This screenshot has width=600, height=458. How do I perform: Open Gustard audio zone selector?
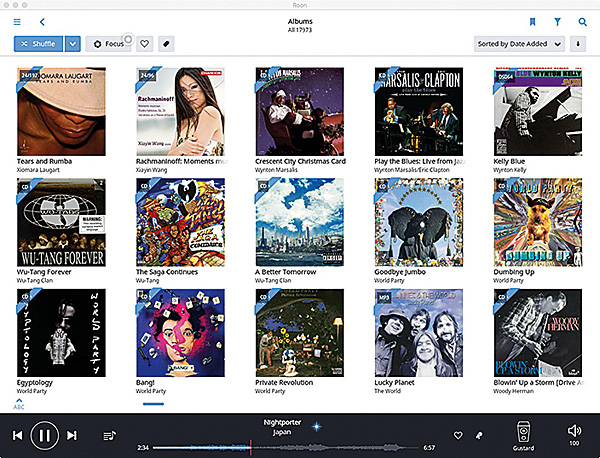523,436
